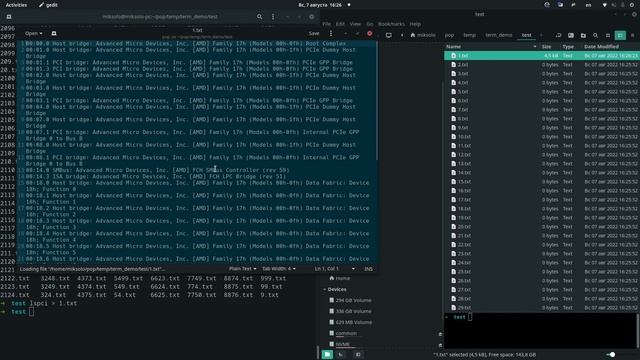Select the 29.txt file row
Screen dimensions: 640x360
[542, 307]
